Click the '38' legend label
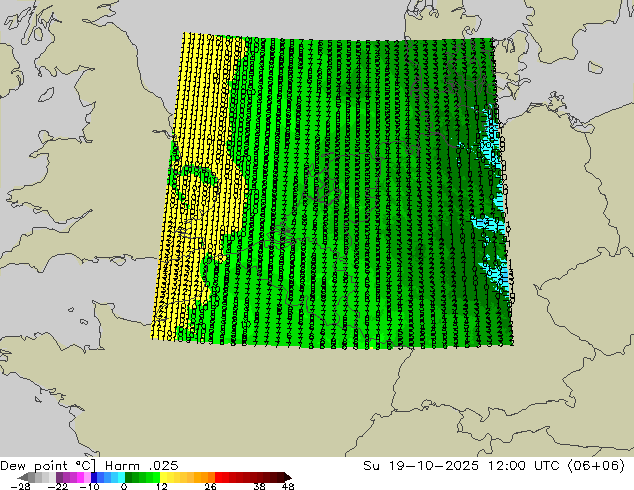The width and height of the screenshot is (634, 490). tap(260, 486)
